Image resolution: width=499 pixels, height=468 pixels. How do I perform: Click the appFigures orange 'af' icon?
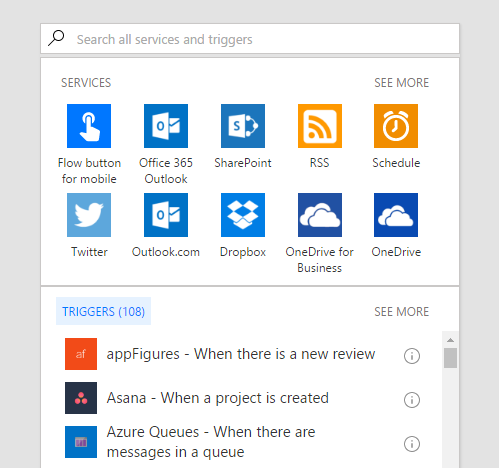coord(81,354)
